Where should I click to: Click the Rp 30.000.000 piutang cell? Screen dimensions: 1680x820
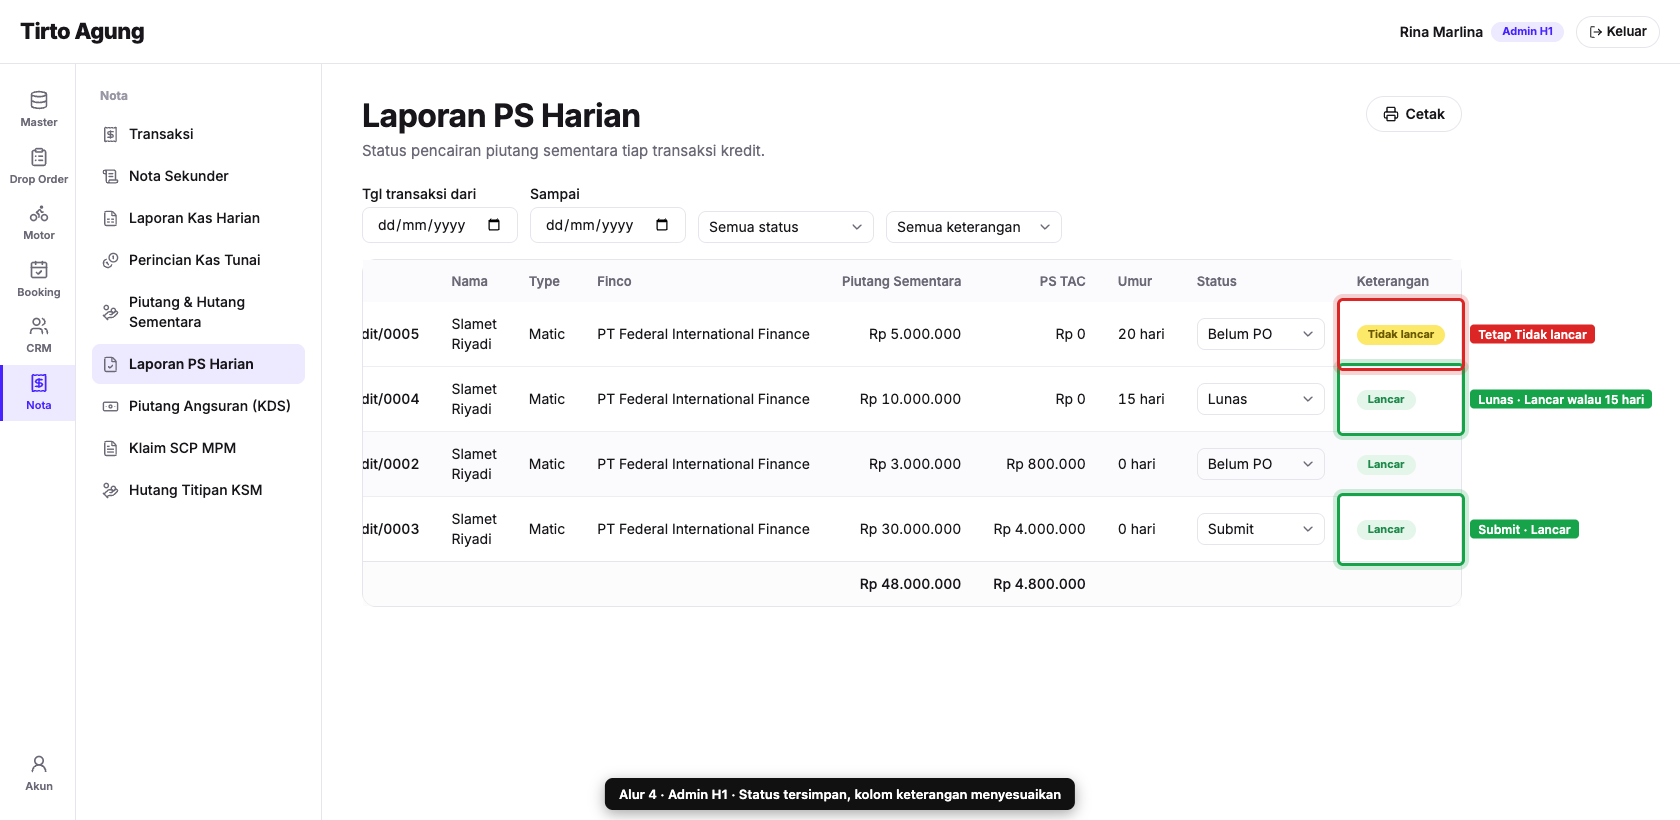coord(910,529)
